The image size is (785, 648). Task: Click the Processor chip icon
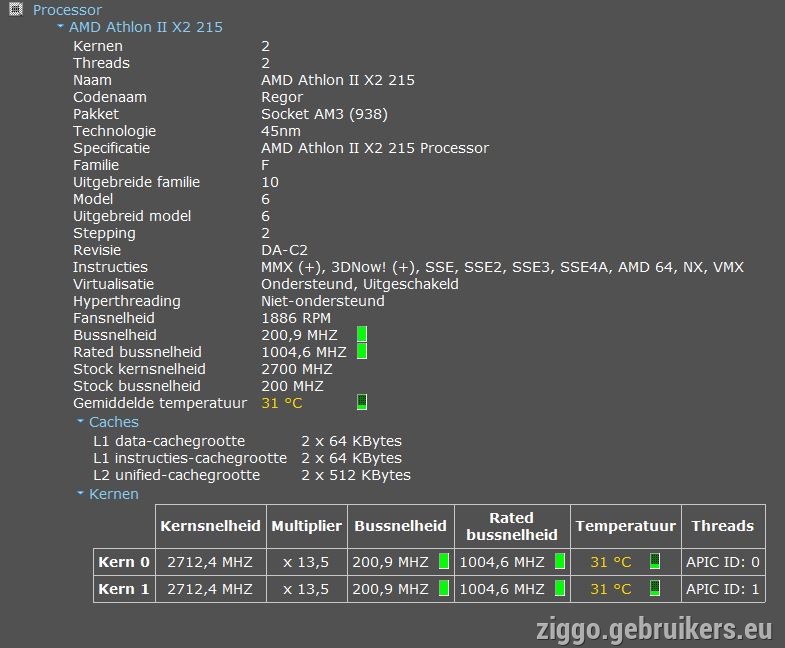16,9
